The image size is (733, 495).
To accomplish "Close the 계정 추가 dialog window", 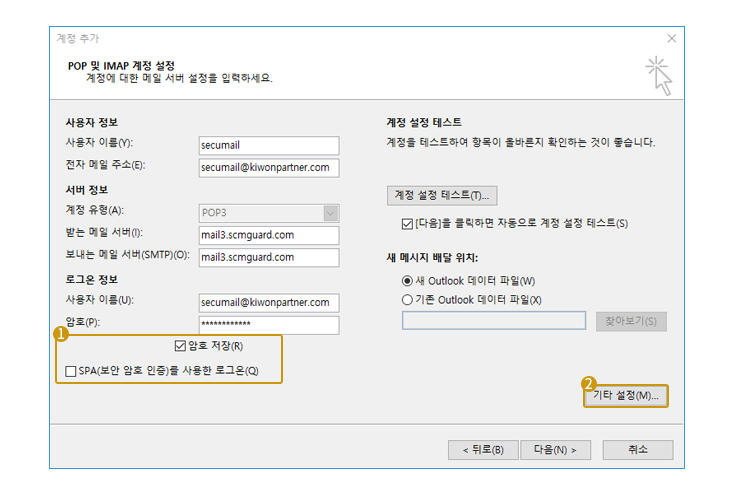I will [x=671, y=38].
